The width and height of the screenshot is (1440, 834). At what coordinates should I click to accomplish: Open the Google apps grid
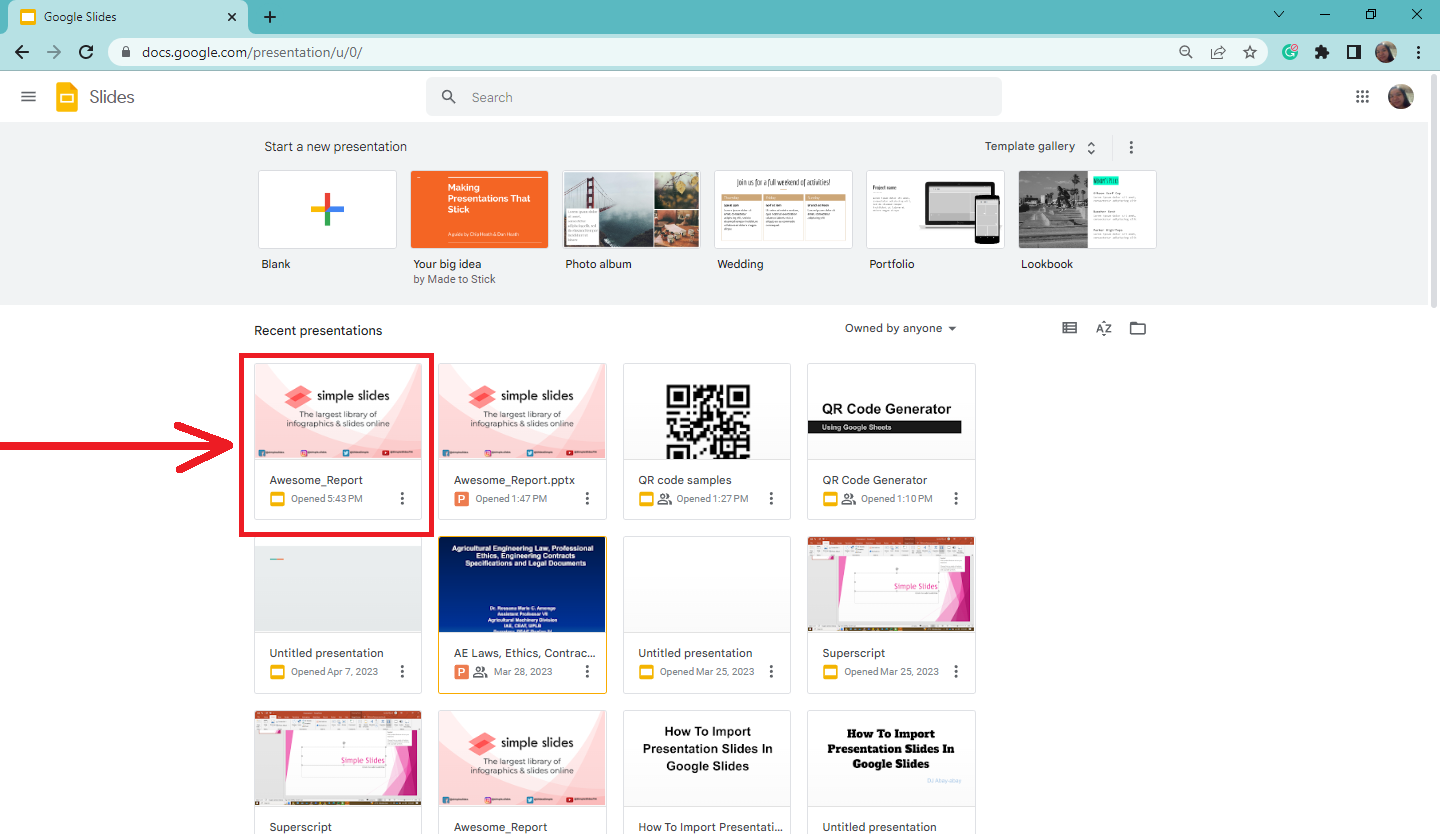pos(1362,97)
